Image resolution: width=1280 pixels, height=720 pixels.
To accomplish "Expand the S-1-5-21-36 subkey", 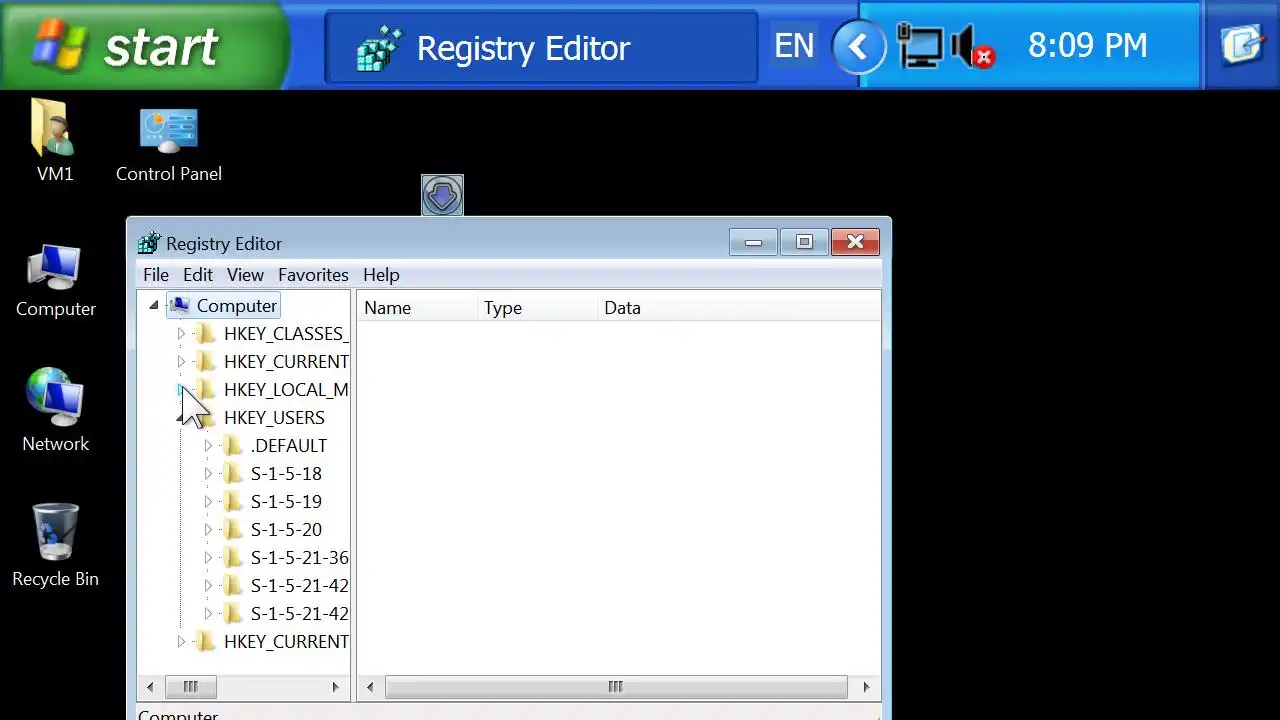I will 208,558.
